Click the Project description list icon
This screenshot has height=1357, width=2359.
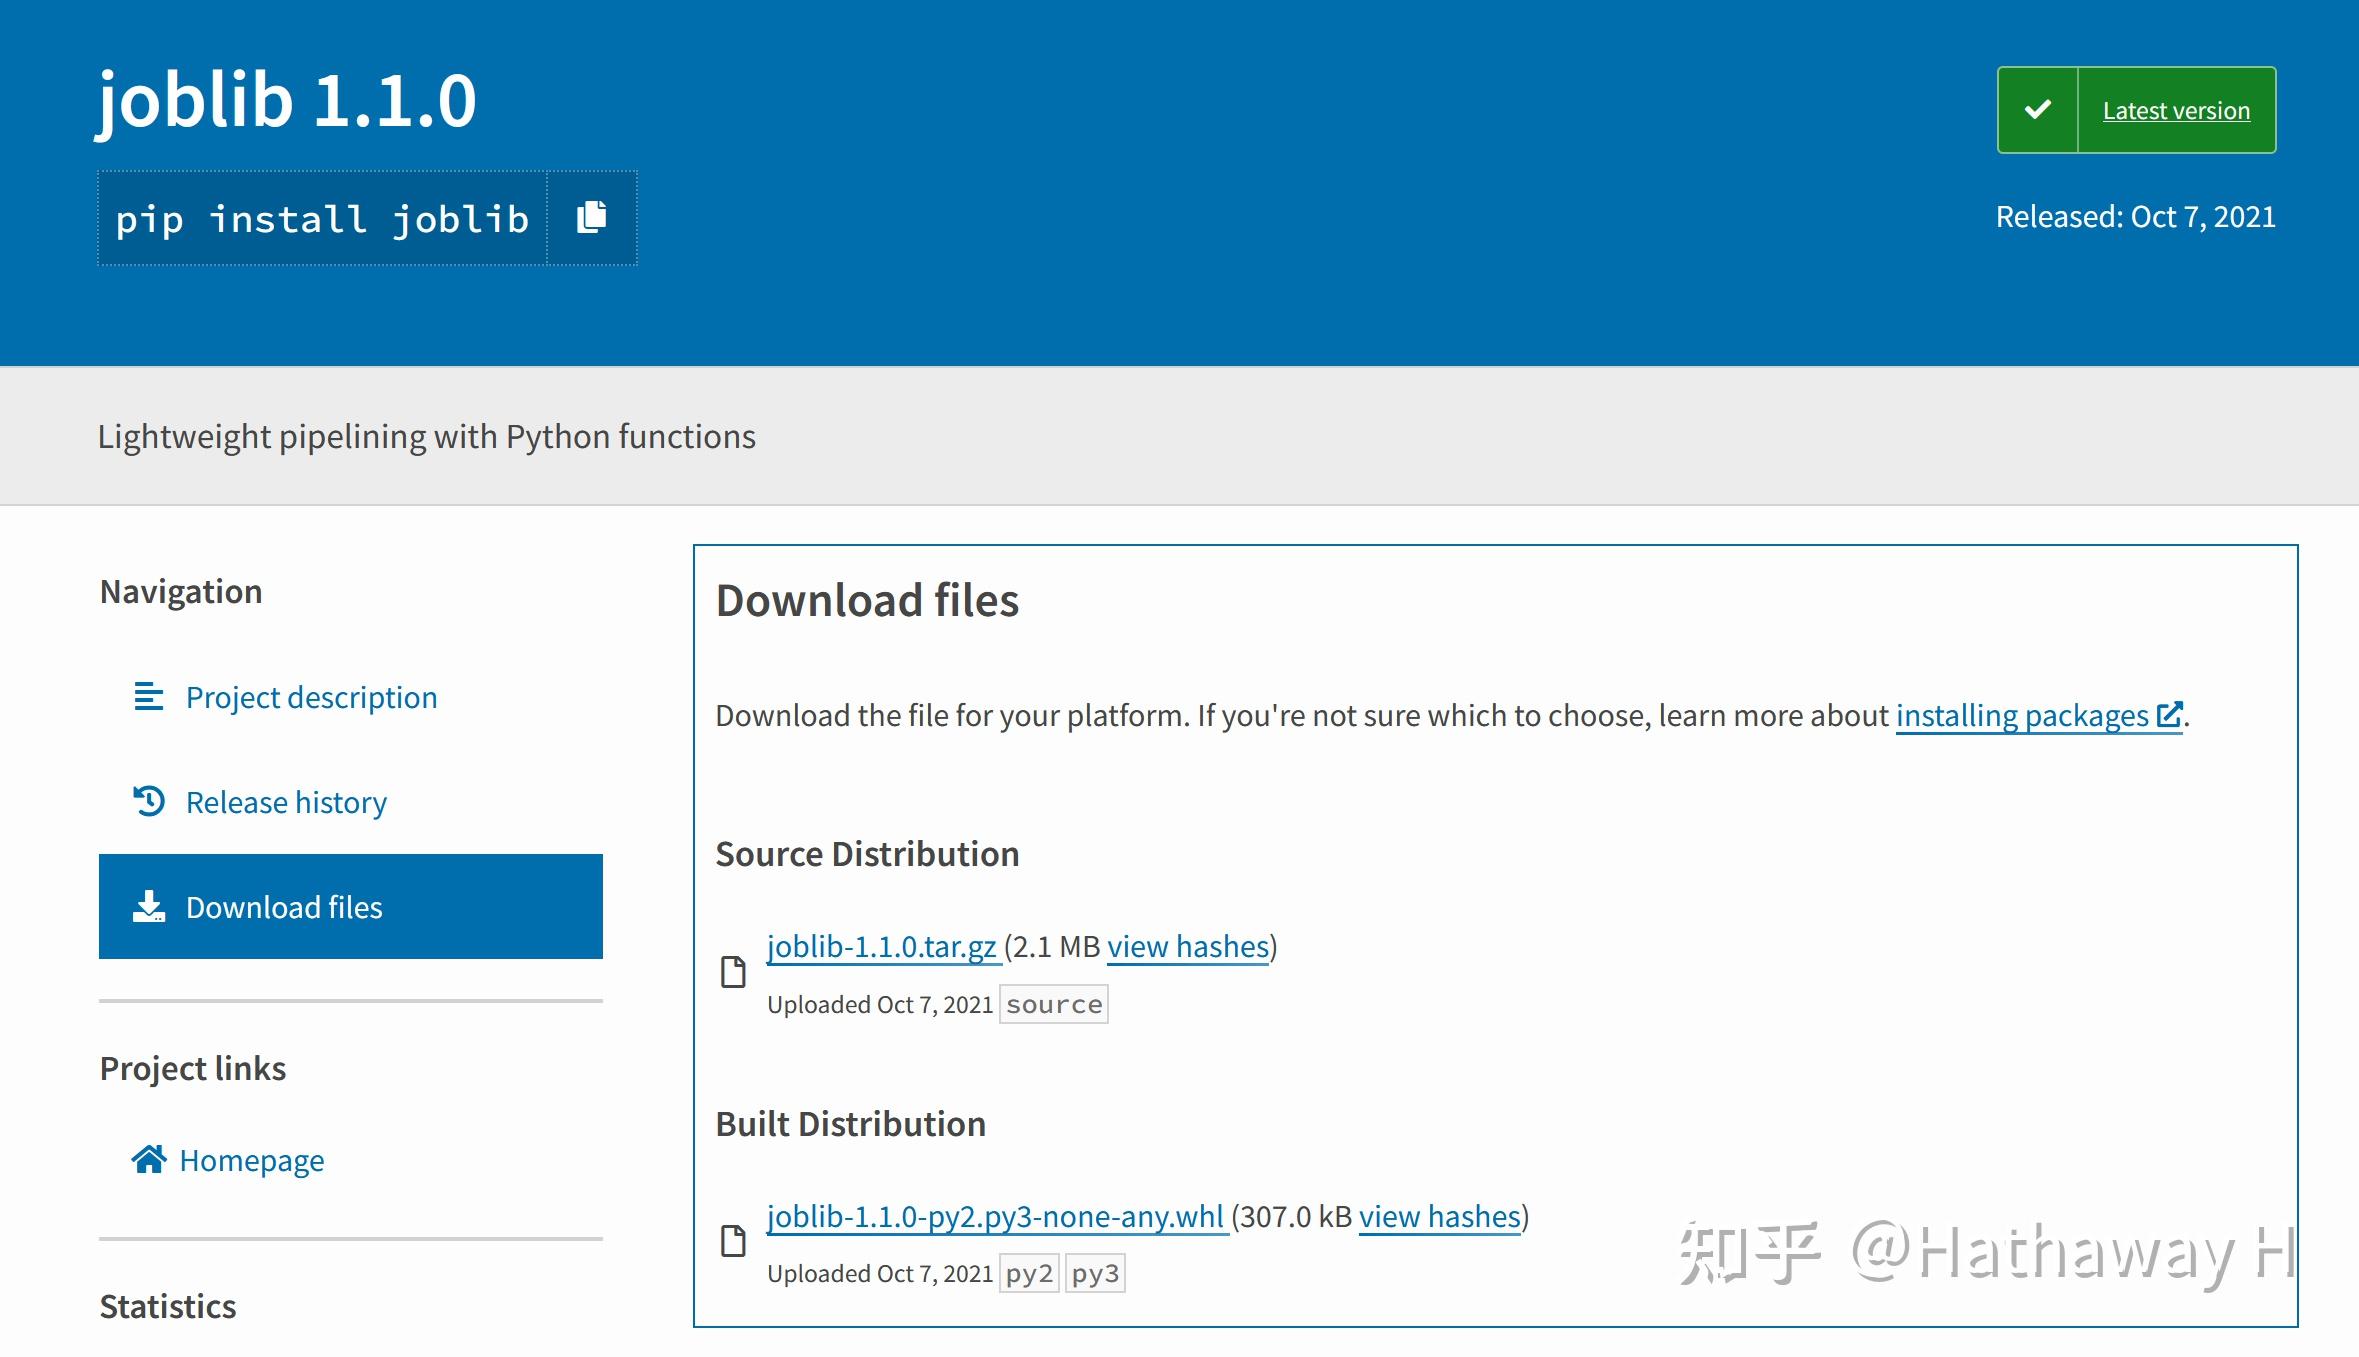148,698
